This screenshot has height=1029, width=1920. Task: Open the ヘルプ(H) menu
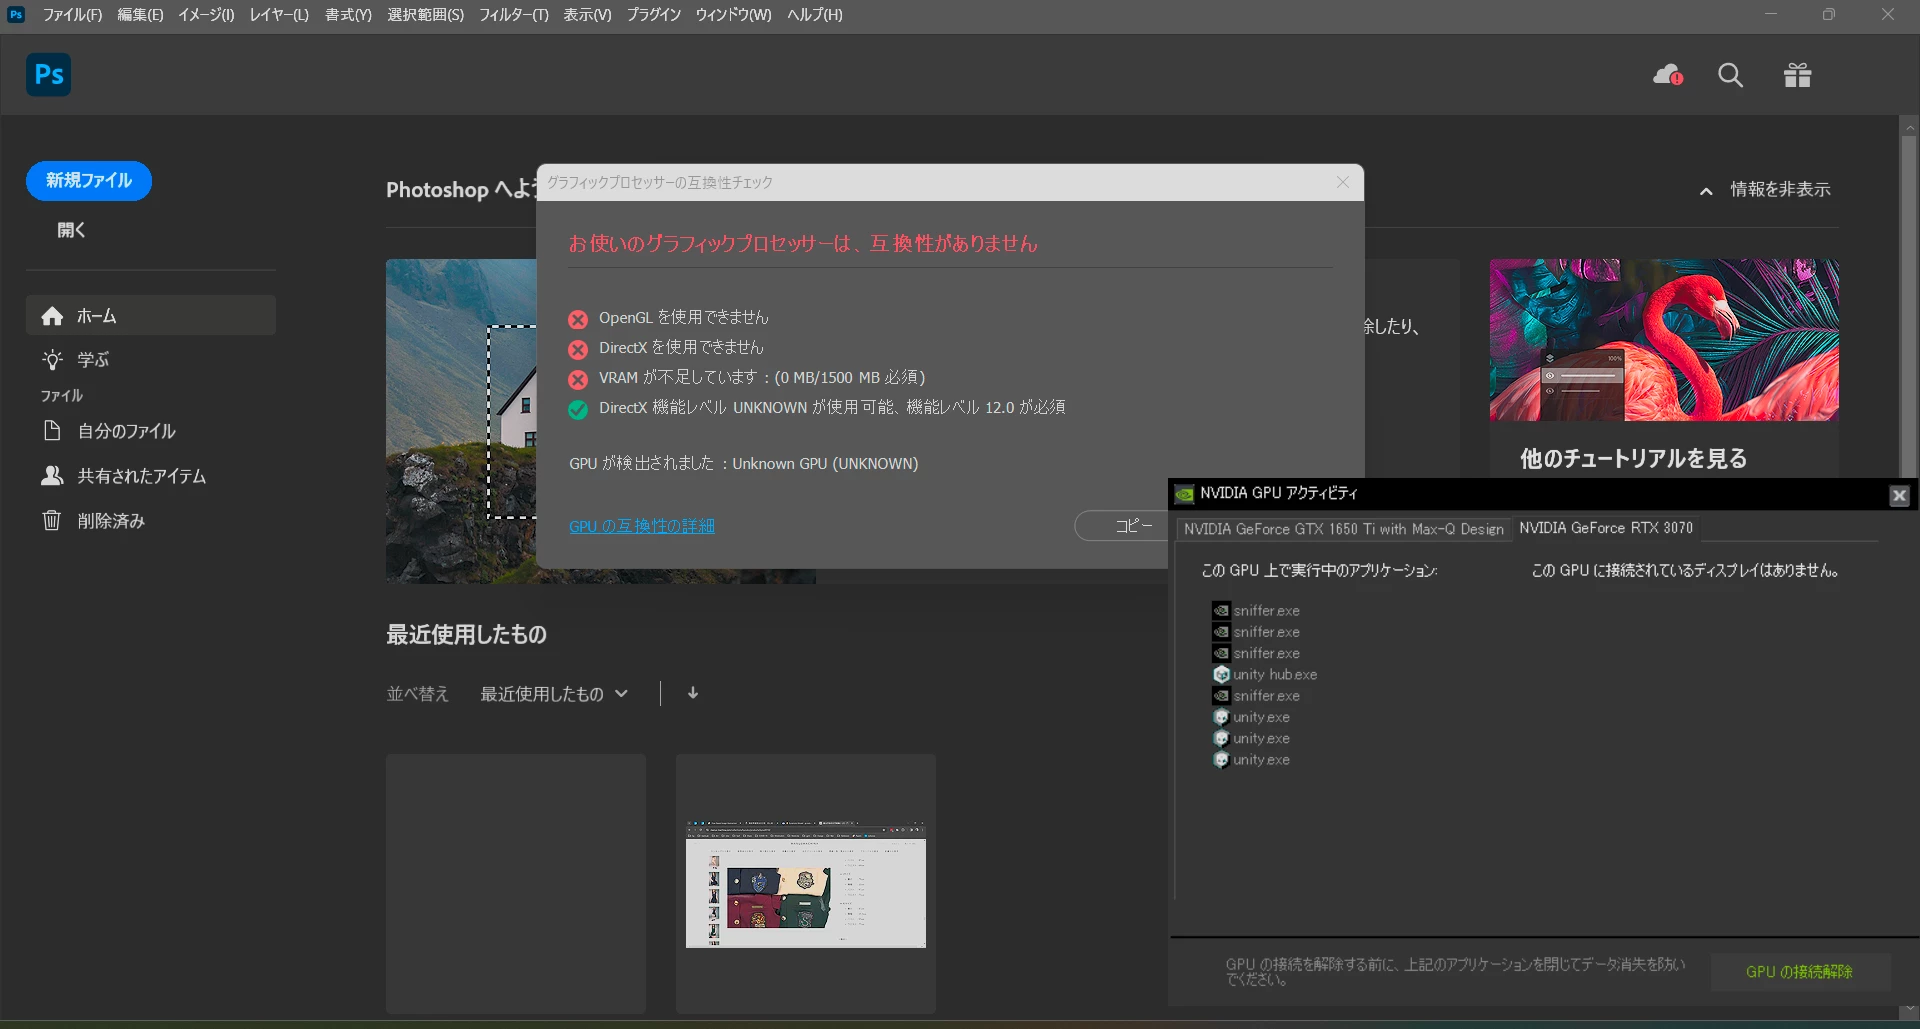(x=814, y=15)
